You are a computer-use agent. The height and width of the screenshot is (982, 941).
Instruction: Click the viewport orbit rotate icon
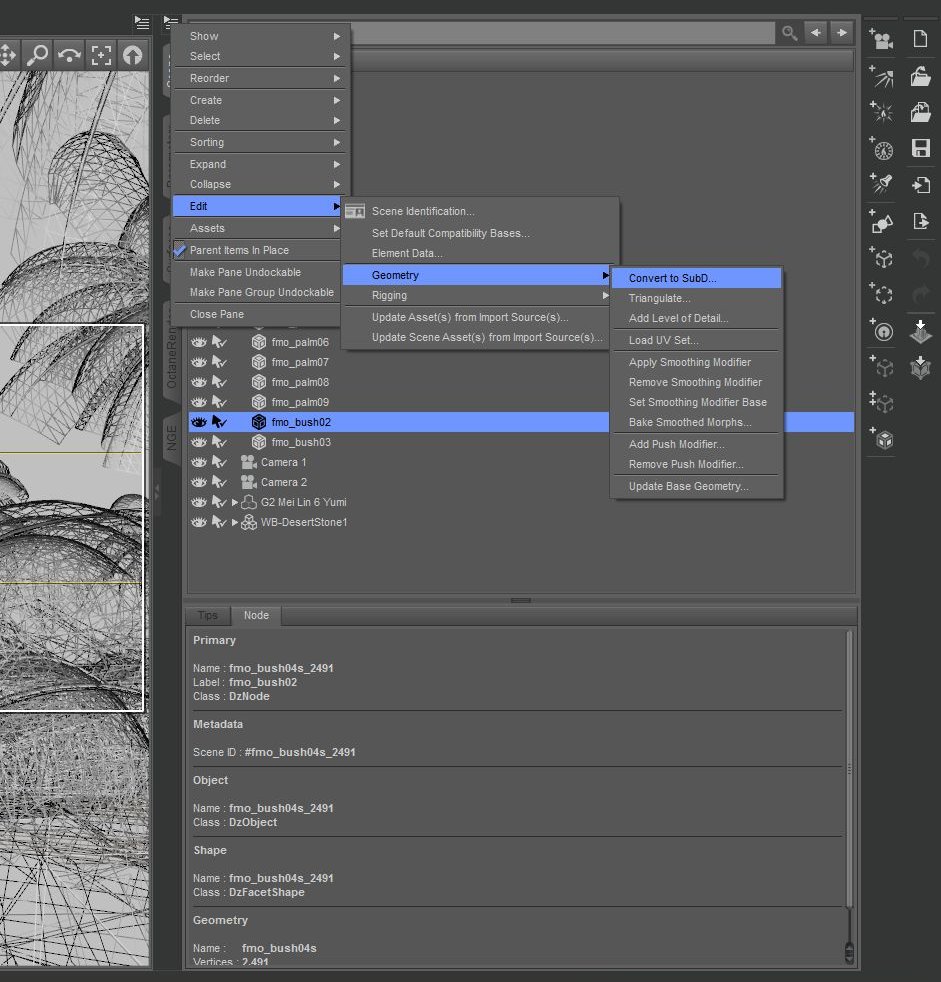click(69, 54)
